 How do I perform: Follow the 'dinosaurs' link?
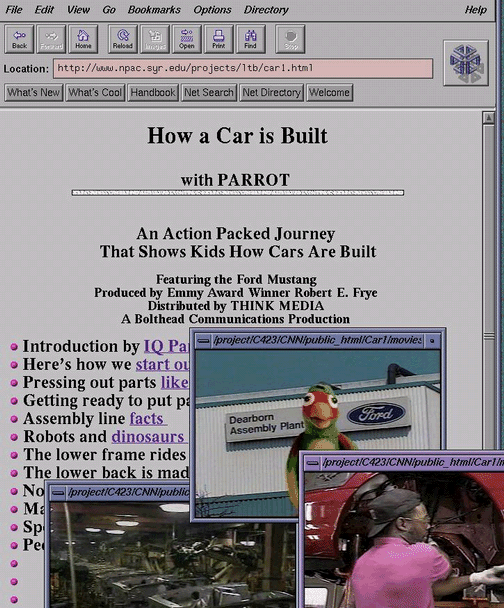149,437
